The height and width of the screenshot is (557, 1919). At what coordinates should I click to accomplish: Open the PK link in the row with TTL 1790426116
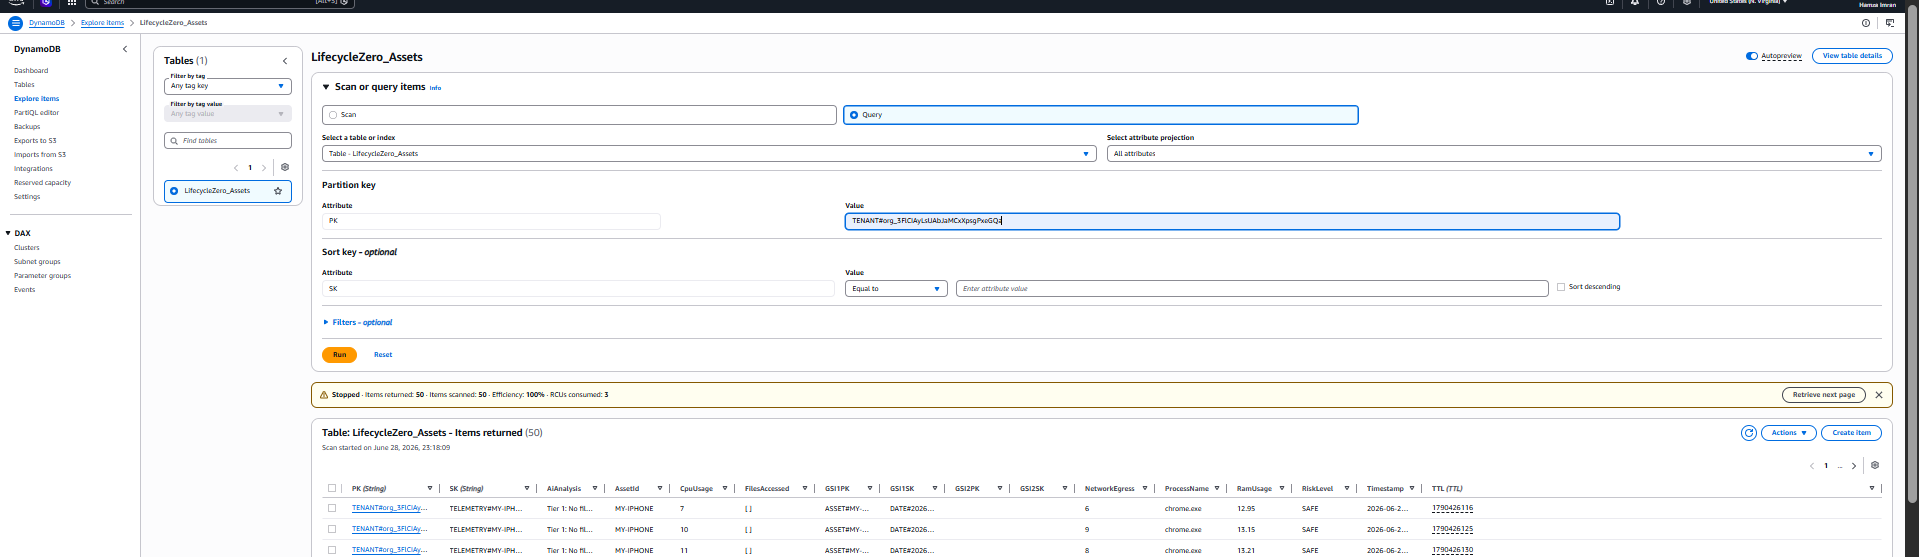[x=389, y=508]
